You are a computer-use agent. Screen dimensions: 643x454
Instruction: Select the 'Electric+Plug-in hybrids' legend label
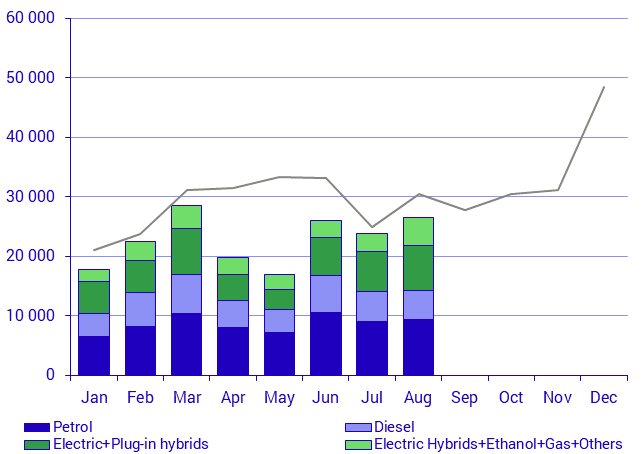coord(131,444)
